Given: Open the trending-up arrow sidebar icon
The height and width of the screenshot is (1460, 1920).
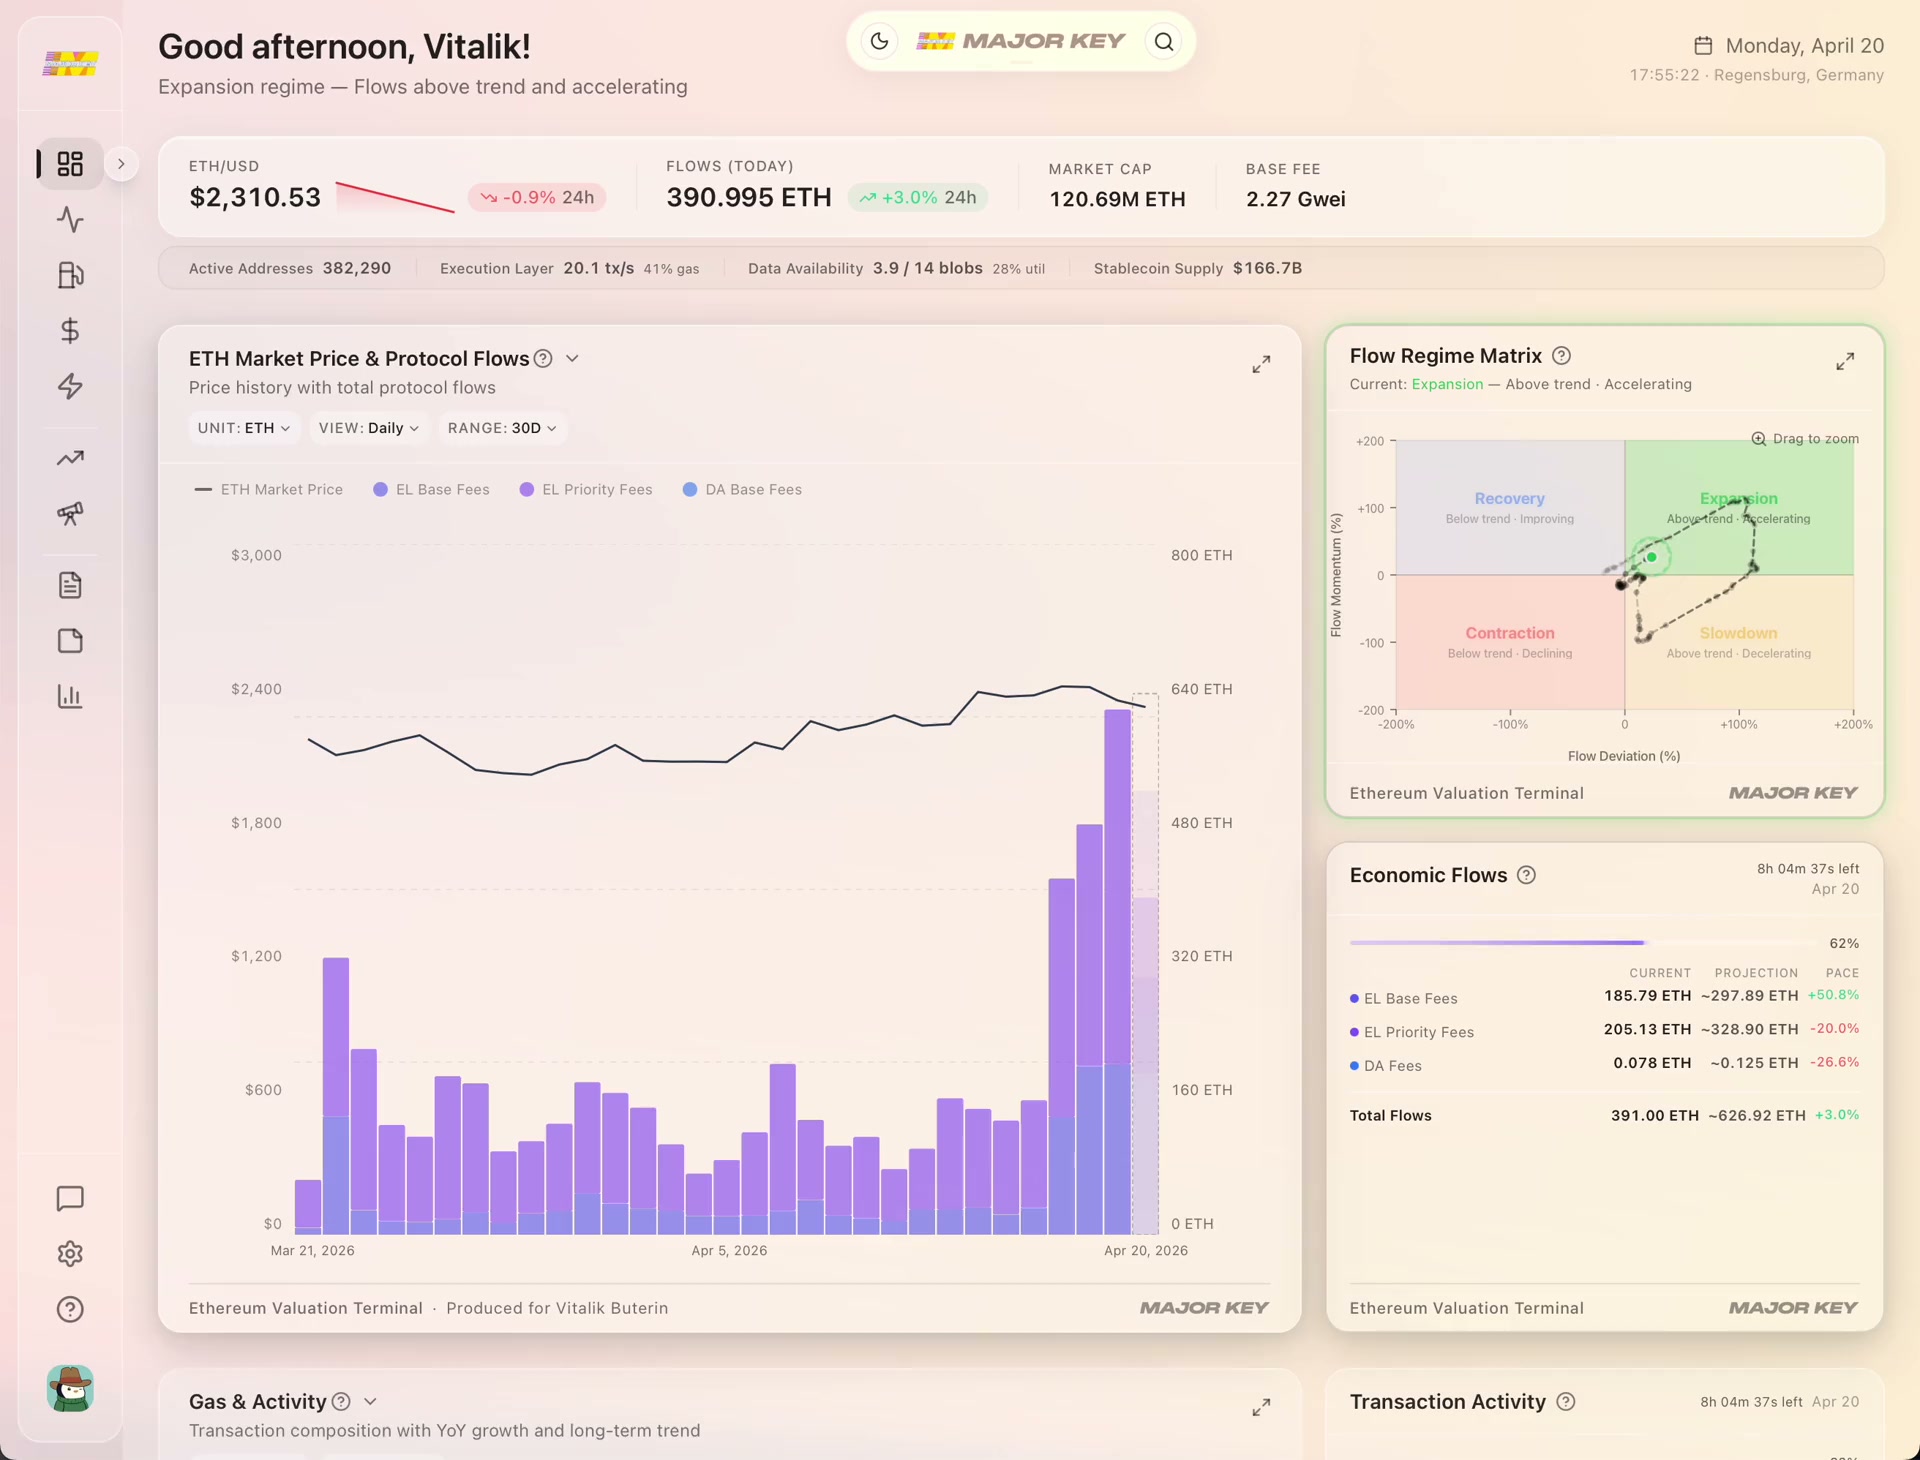Looking at the screenshot, I should click(70, 458).
